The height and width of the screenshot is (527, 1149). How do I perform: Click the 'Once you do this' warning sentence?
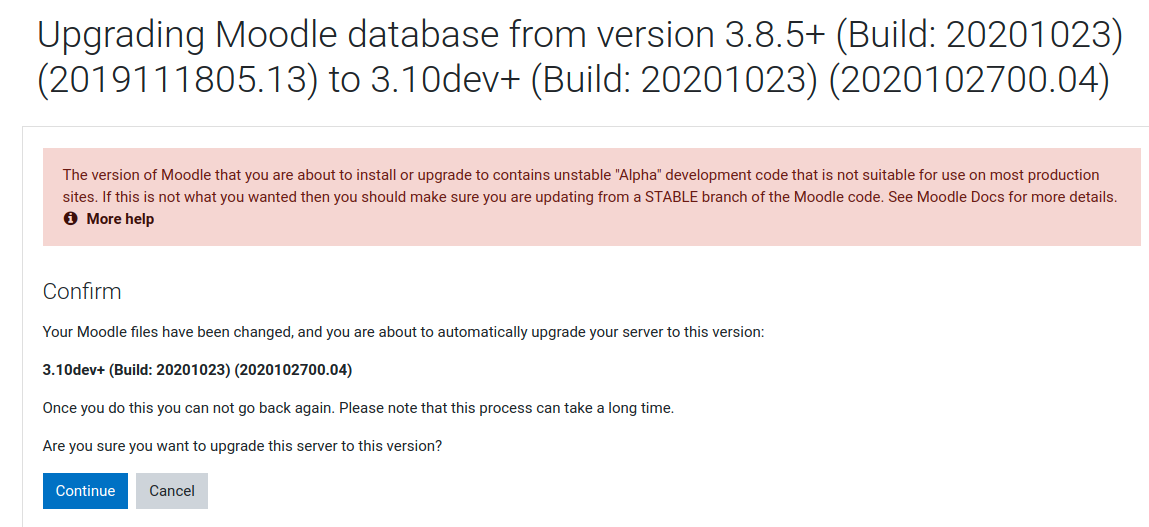[x=358, y=408]
